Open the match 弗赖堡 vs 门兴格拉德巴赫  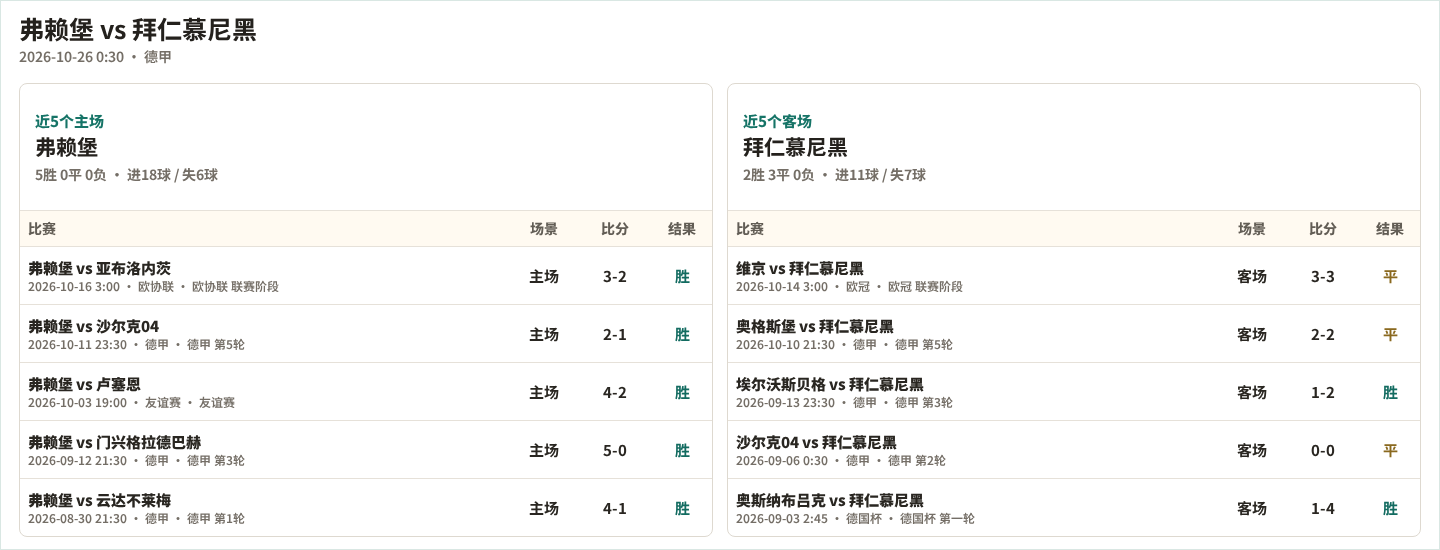click(x=114, y=442)
